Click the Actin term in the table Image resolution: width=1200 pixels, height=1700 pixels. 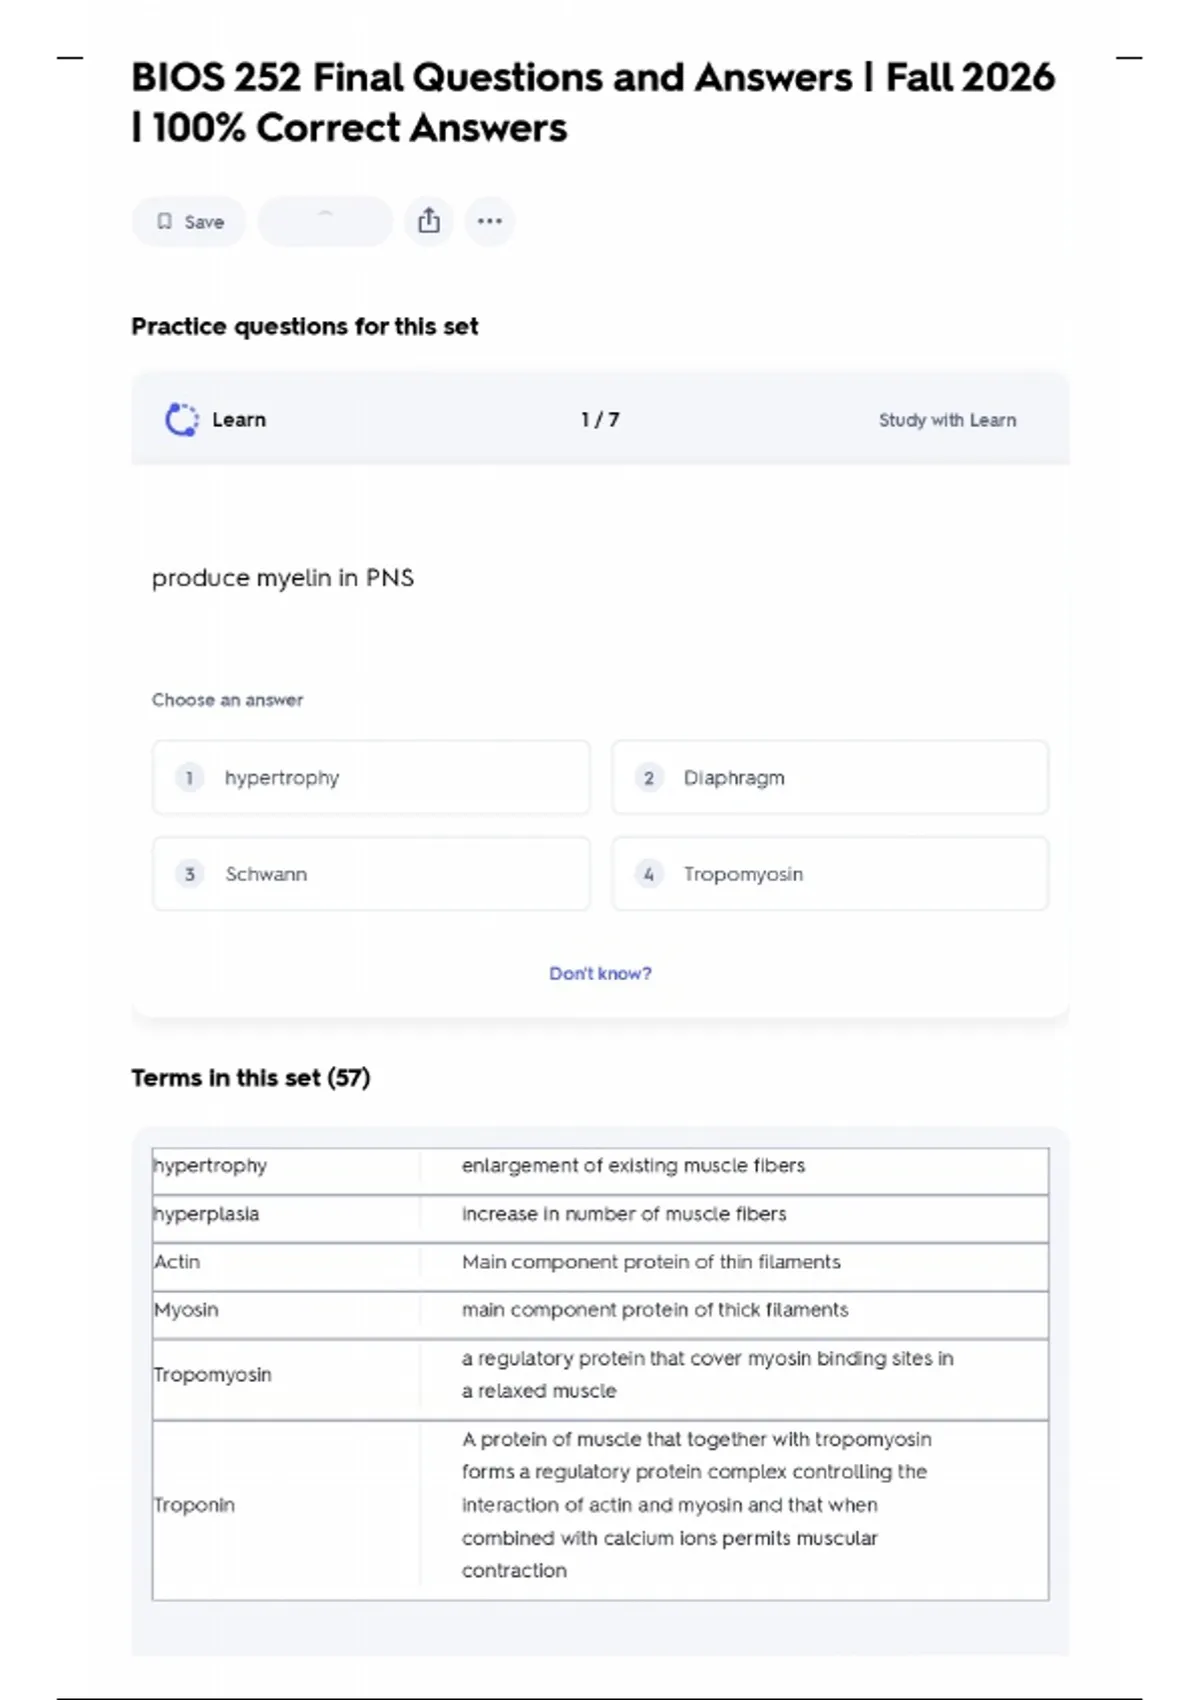pos(177,1262)
